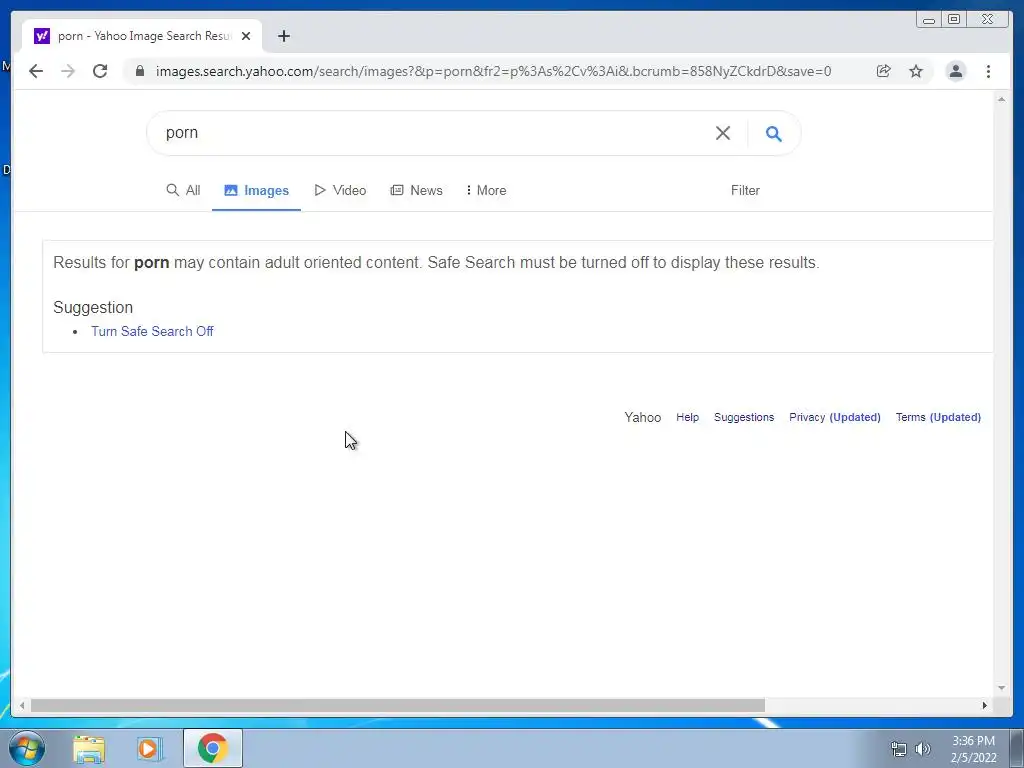
Task: Bookmark this page with the star
Action: point(916,71)
